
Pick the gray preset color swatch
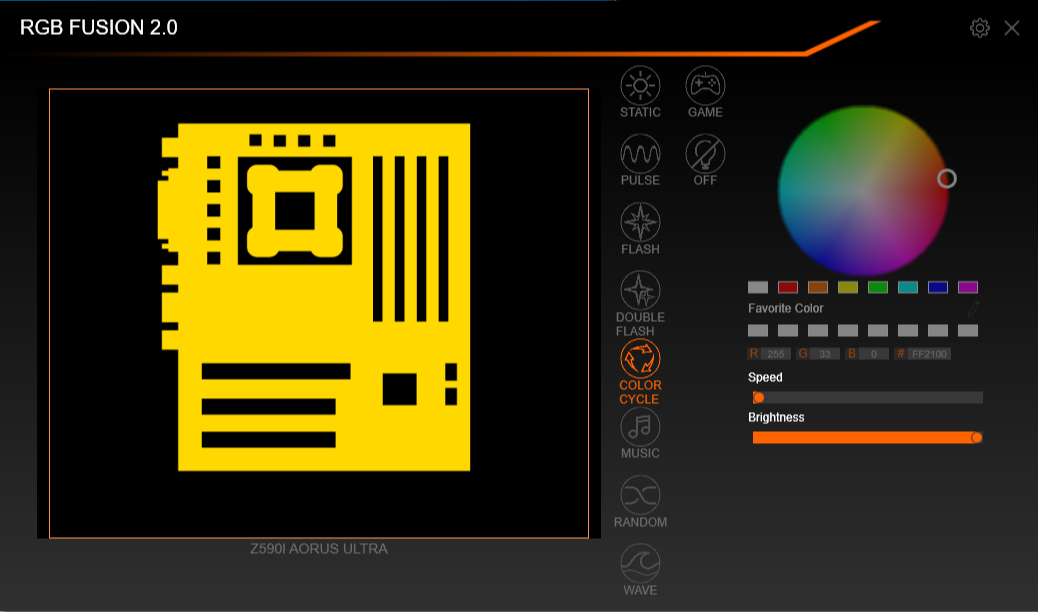coord(758,287)
